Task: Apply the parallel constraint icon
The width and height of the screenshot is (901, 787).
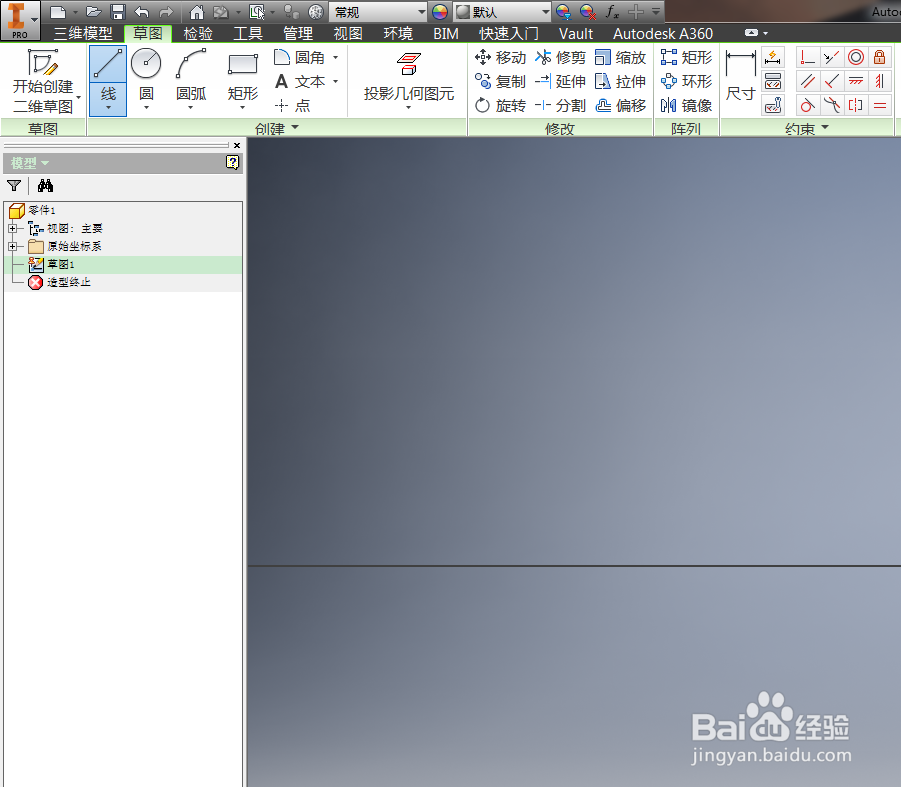Action: click(808, 82)
